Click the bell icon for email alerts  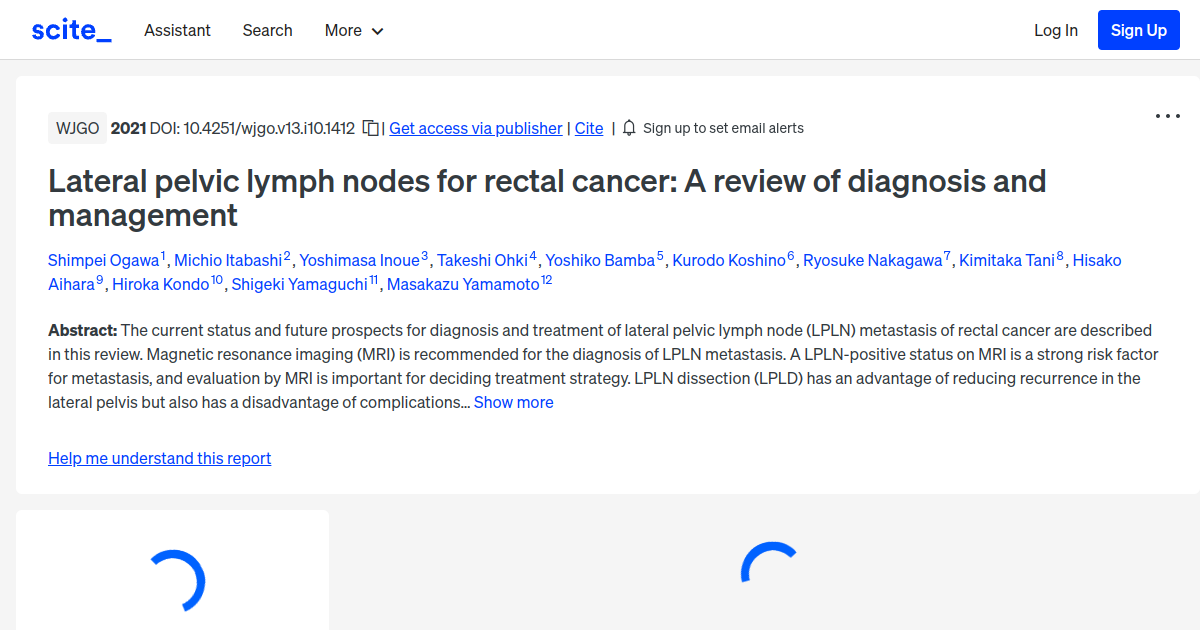point(628,128)
